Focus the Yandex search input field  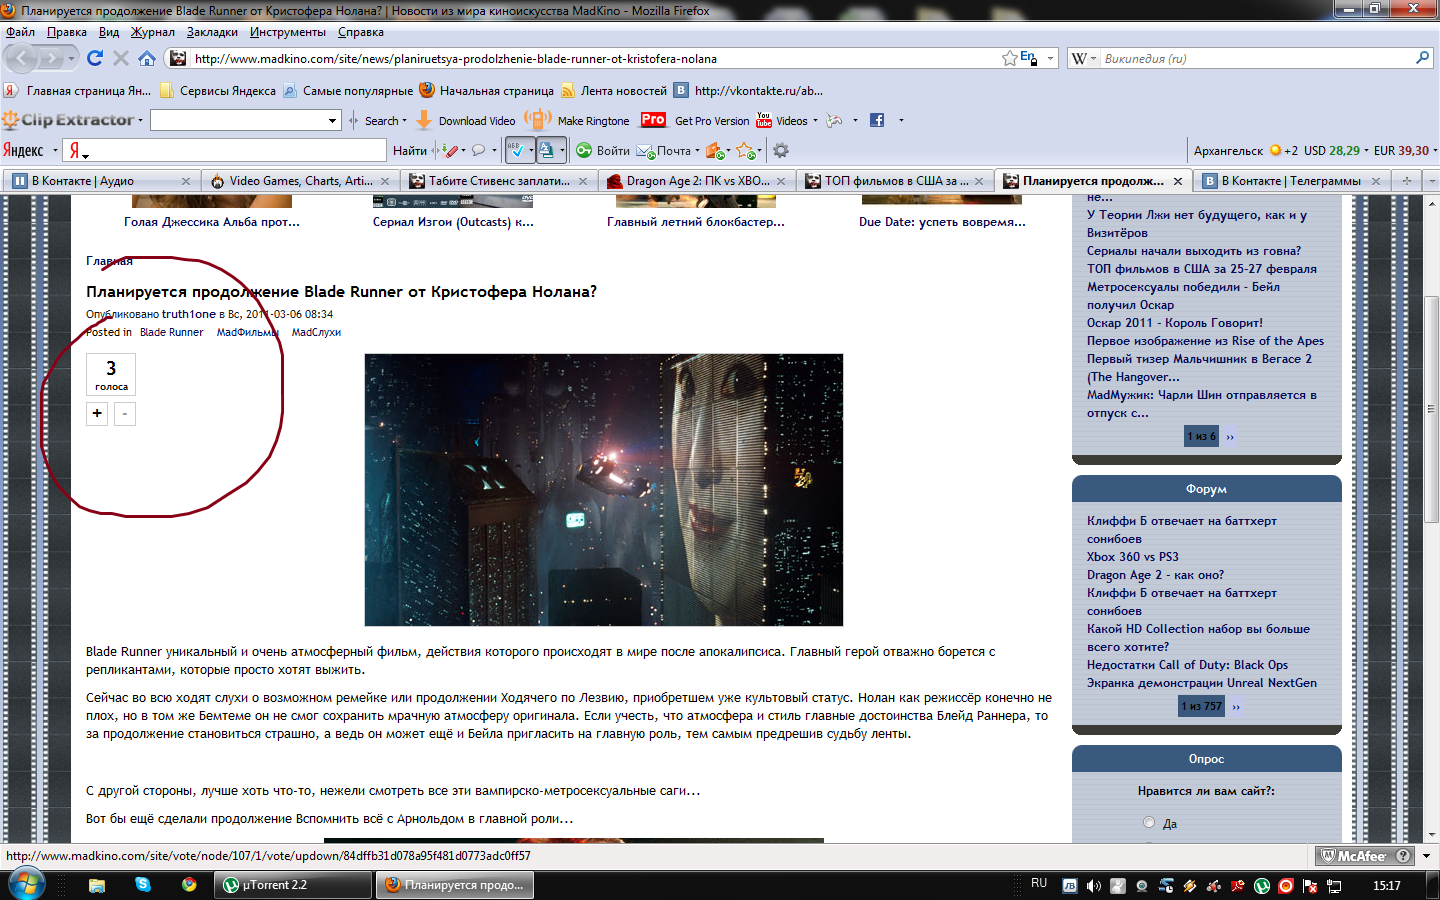(225, 150)
